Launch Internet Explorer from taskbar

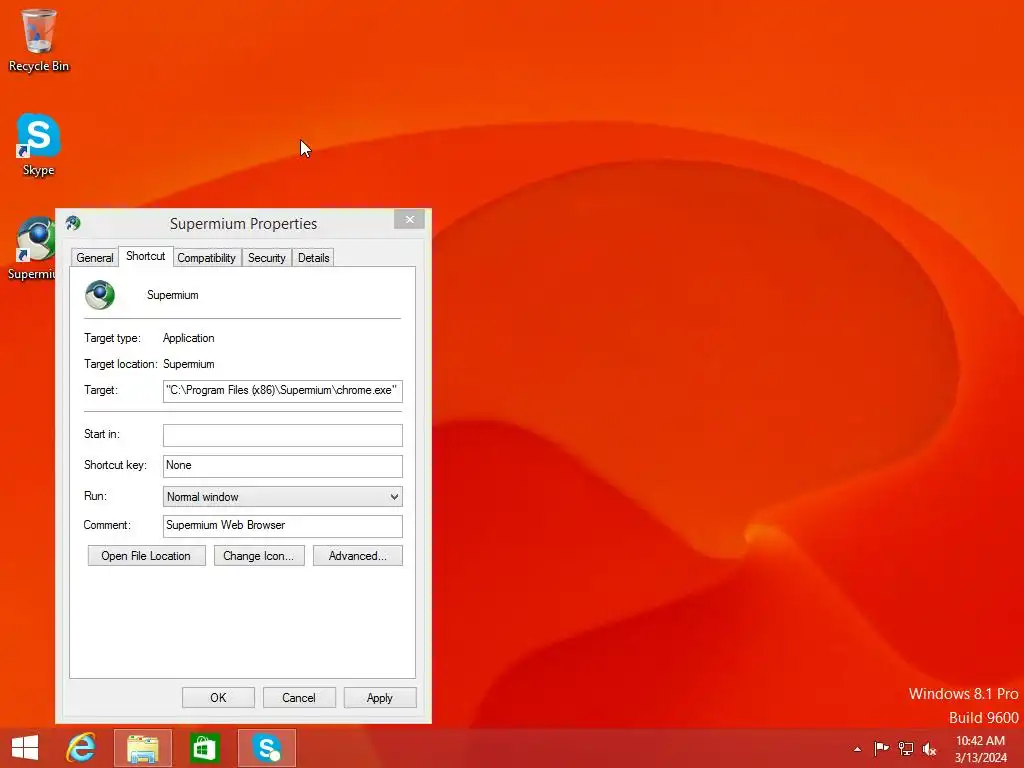81,748
